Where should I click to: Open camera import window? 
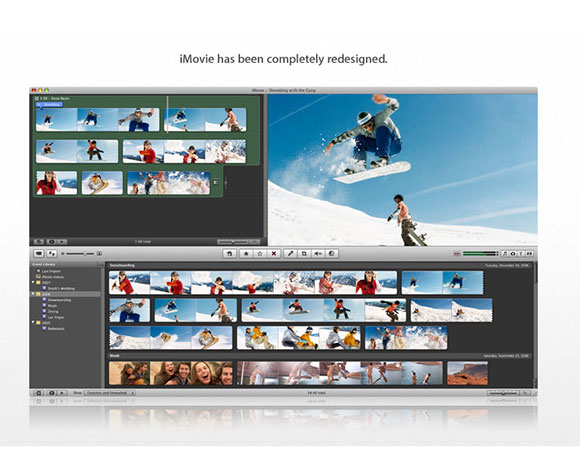click(39, 254)
